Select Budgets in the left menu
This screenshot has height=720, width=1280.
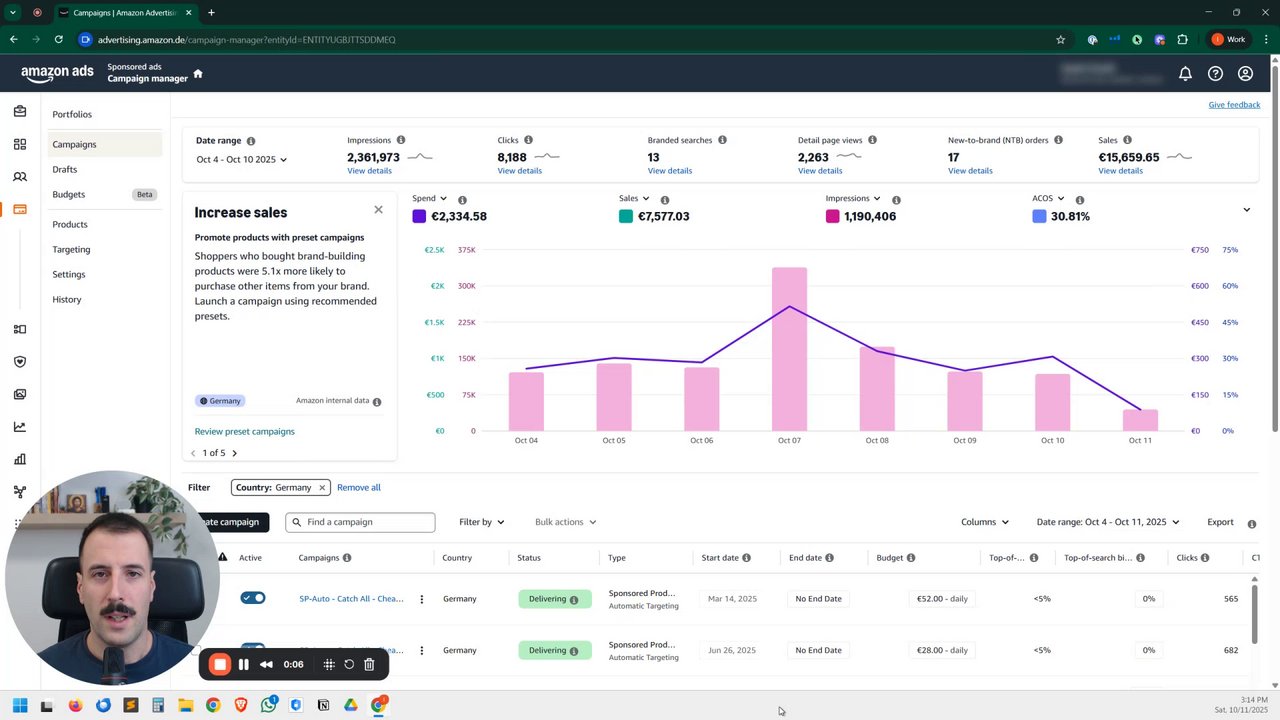click(69, 194)
